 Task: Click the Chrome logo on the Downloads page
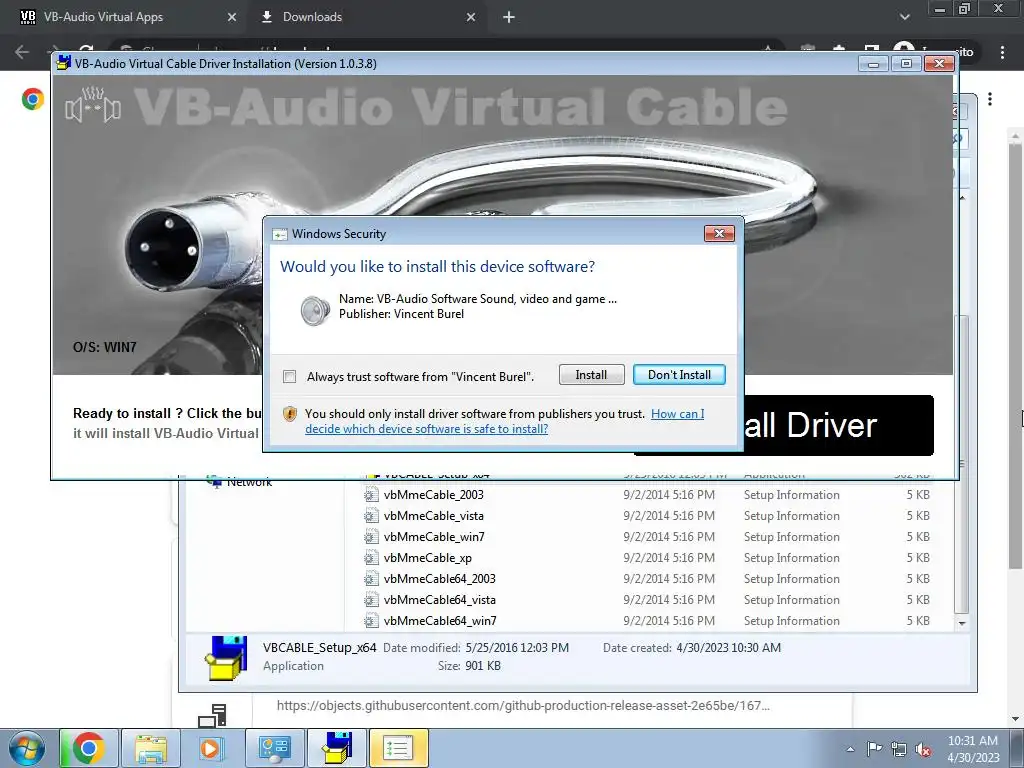coord(33,99)
